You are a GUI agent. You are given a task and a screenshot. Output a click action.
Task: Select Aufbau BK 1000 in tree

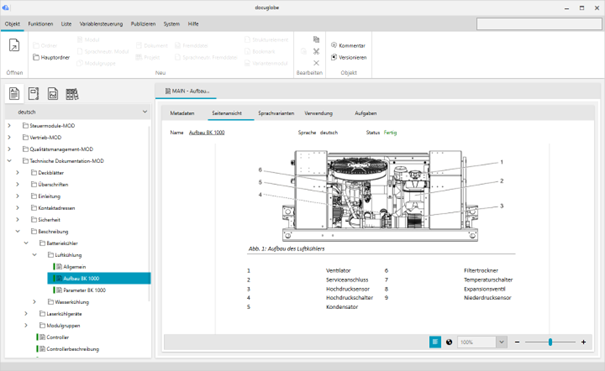[99, 278]
